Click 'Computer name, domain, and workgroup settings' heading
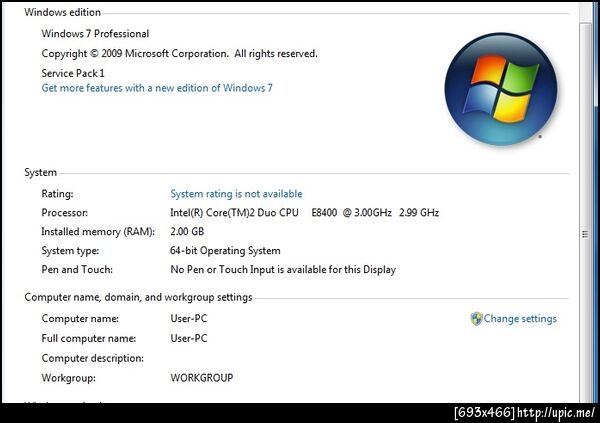The image size is (600, 423). coord(138,297)
